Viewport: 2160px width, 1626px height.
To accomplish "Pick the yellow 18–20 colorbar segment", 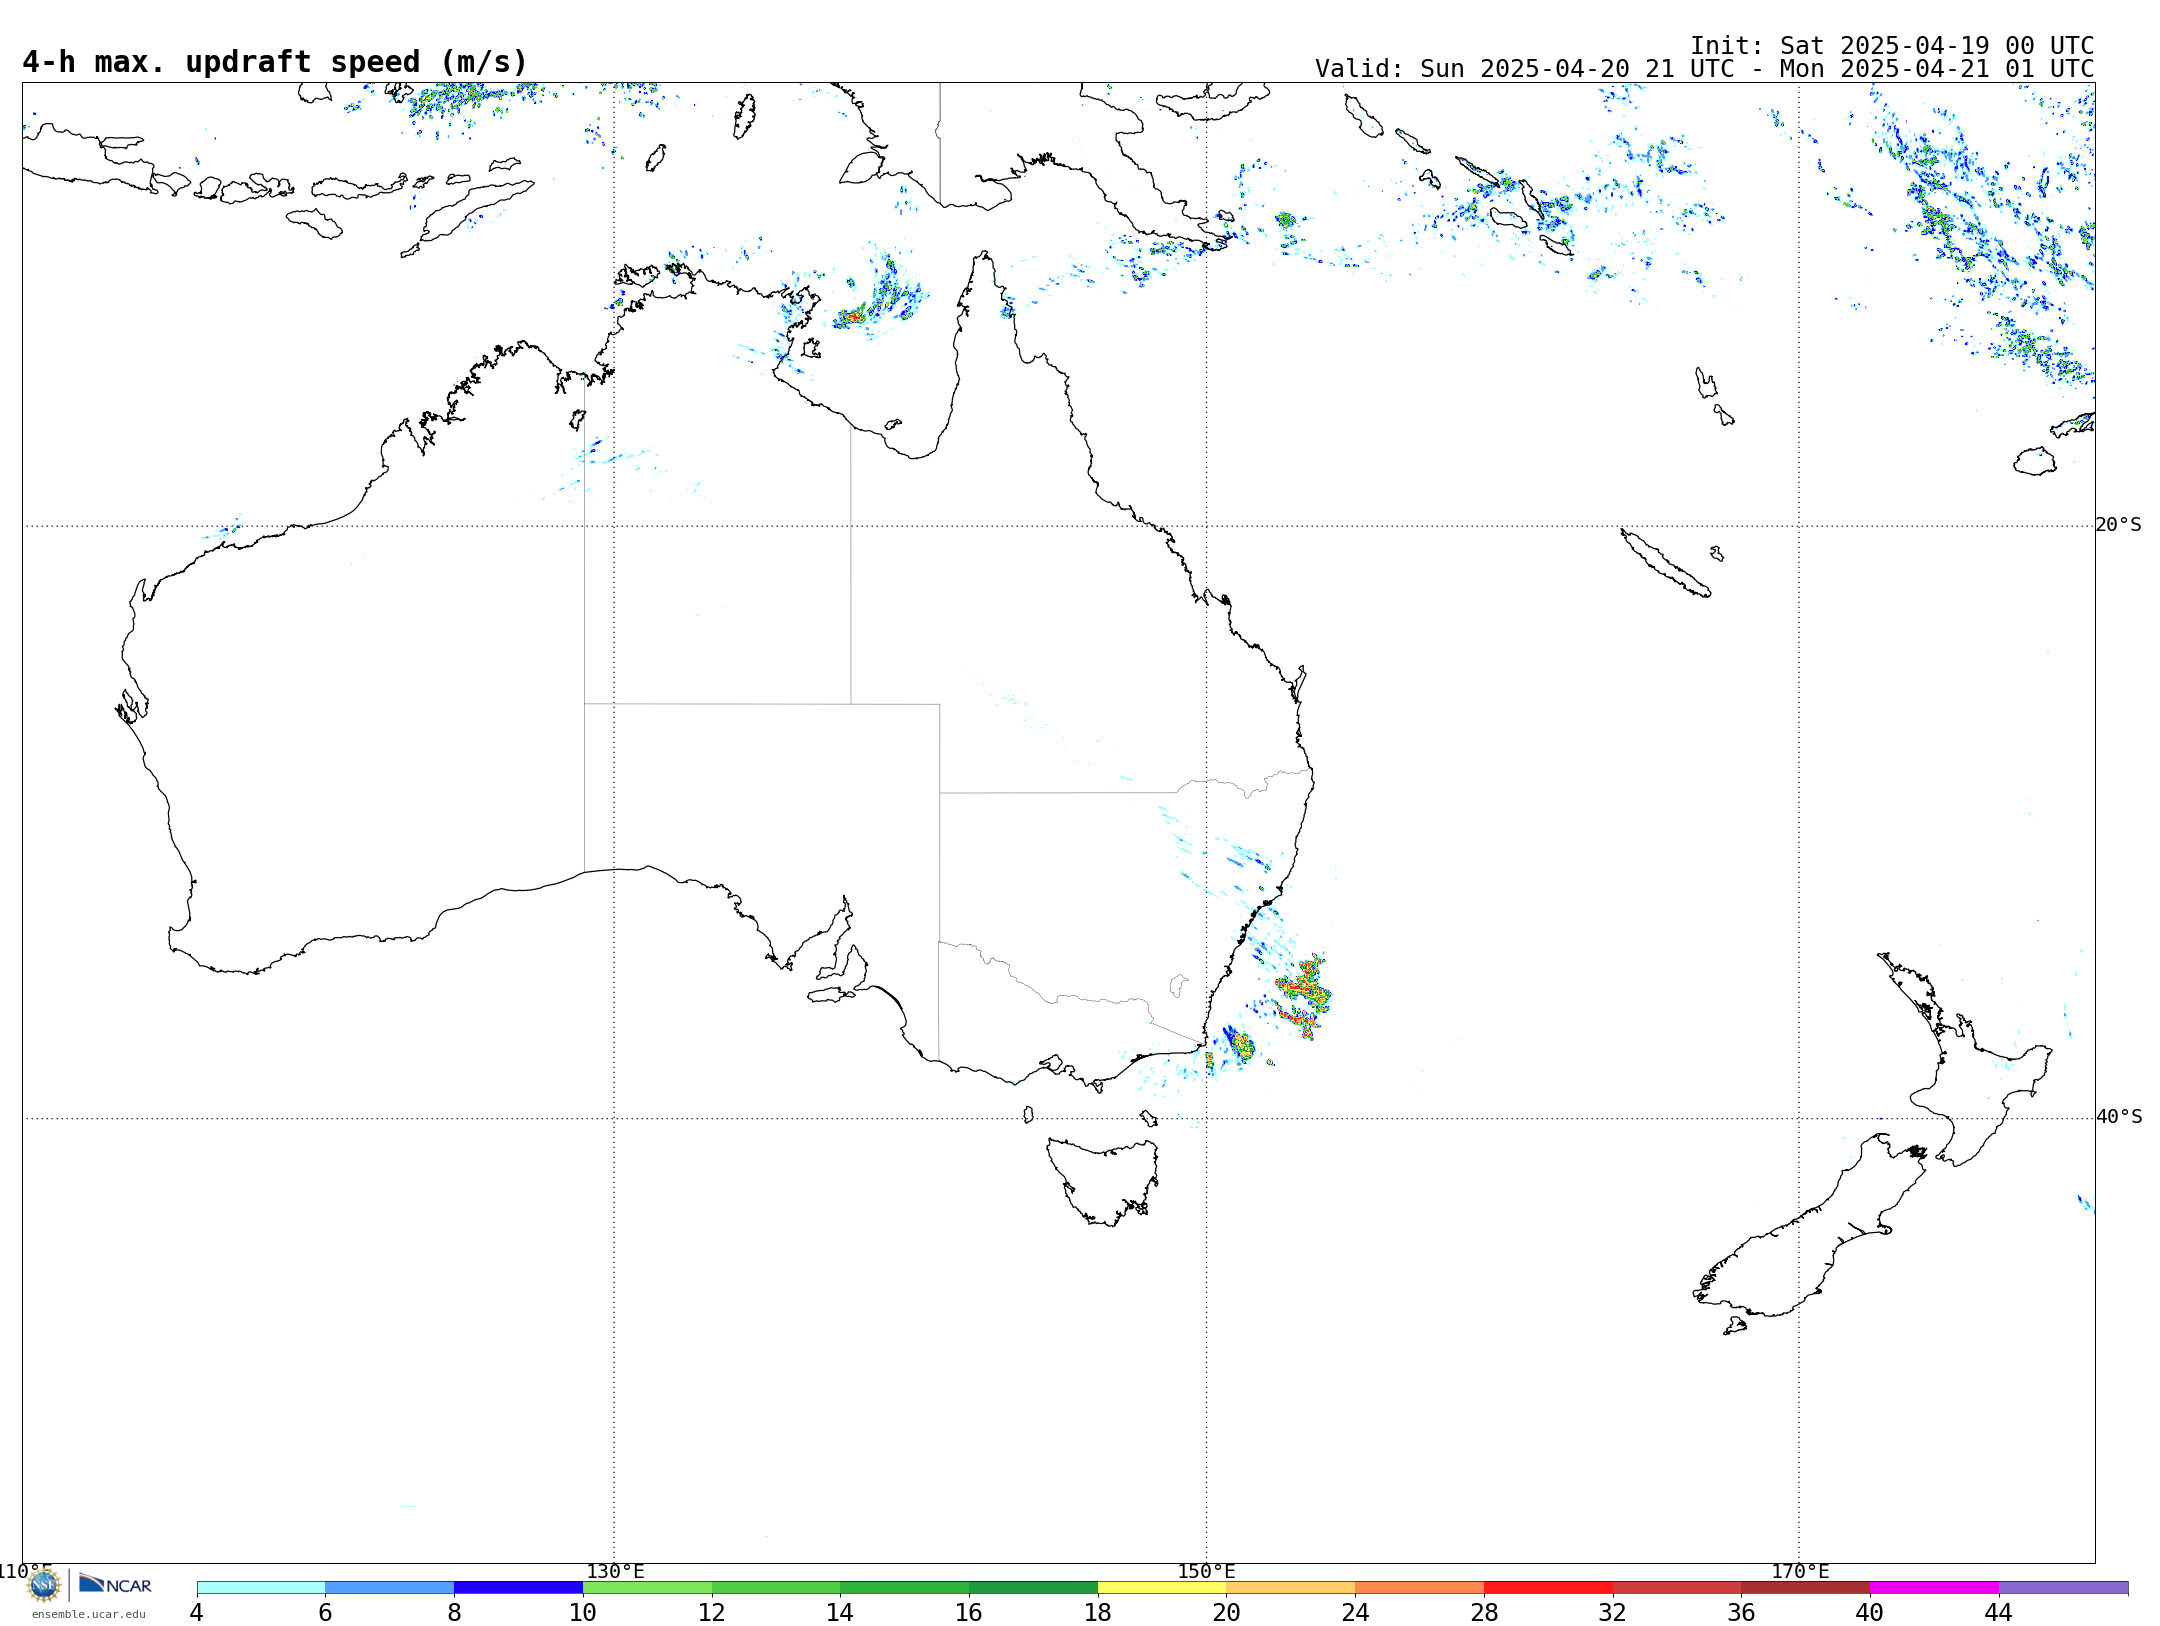I will pyautogui.click(x=1162, y=1588).
